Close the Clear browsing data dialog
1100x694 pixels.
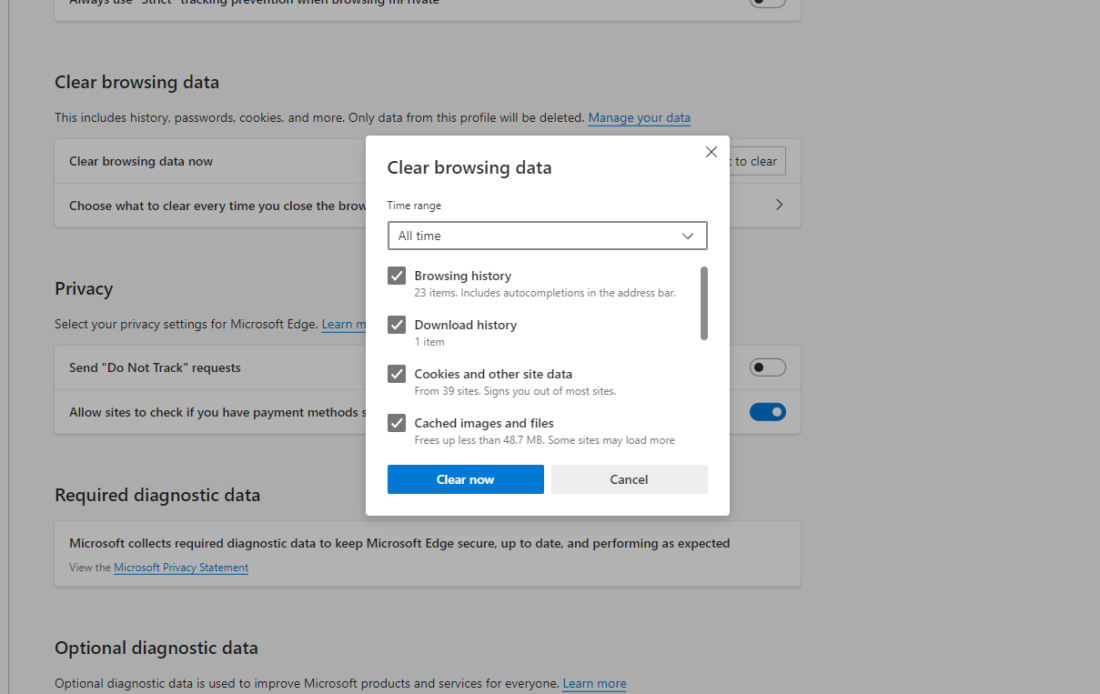tap(711, 151)
